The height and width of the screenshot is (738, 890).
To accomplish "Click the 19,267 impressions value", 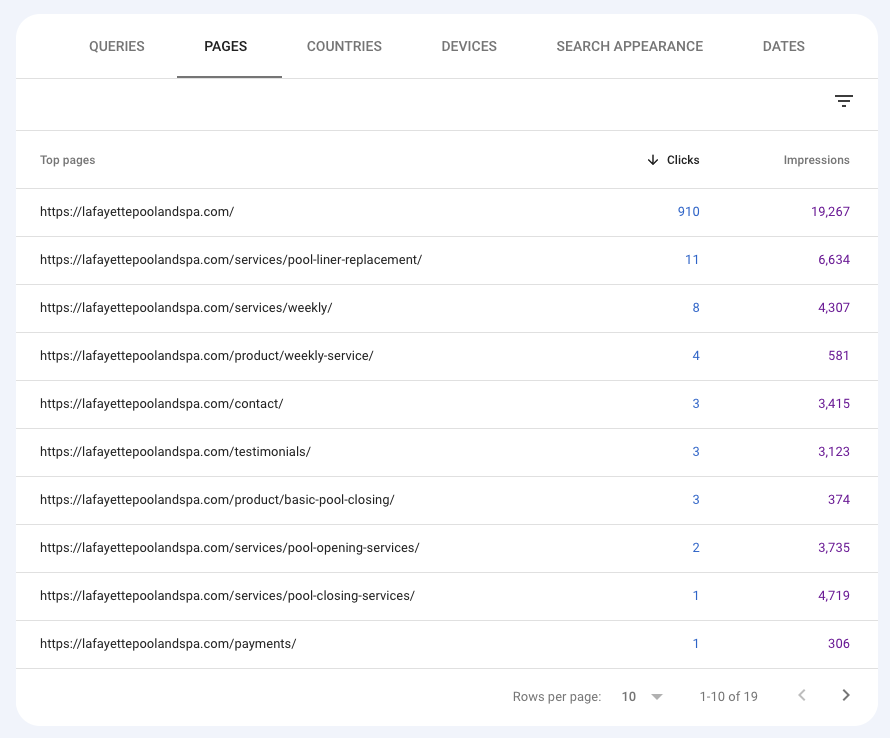I will (830, 212).
